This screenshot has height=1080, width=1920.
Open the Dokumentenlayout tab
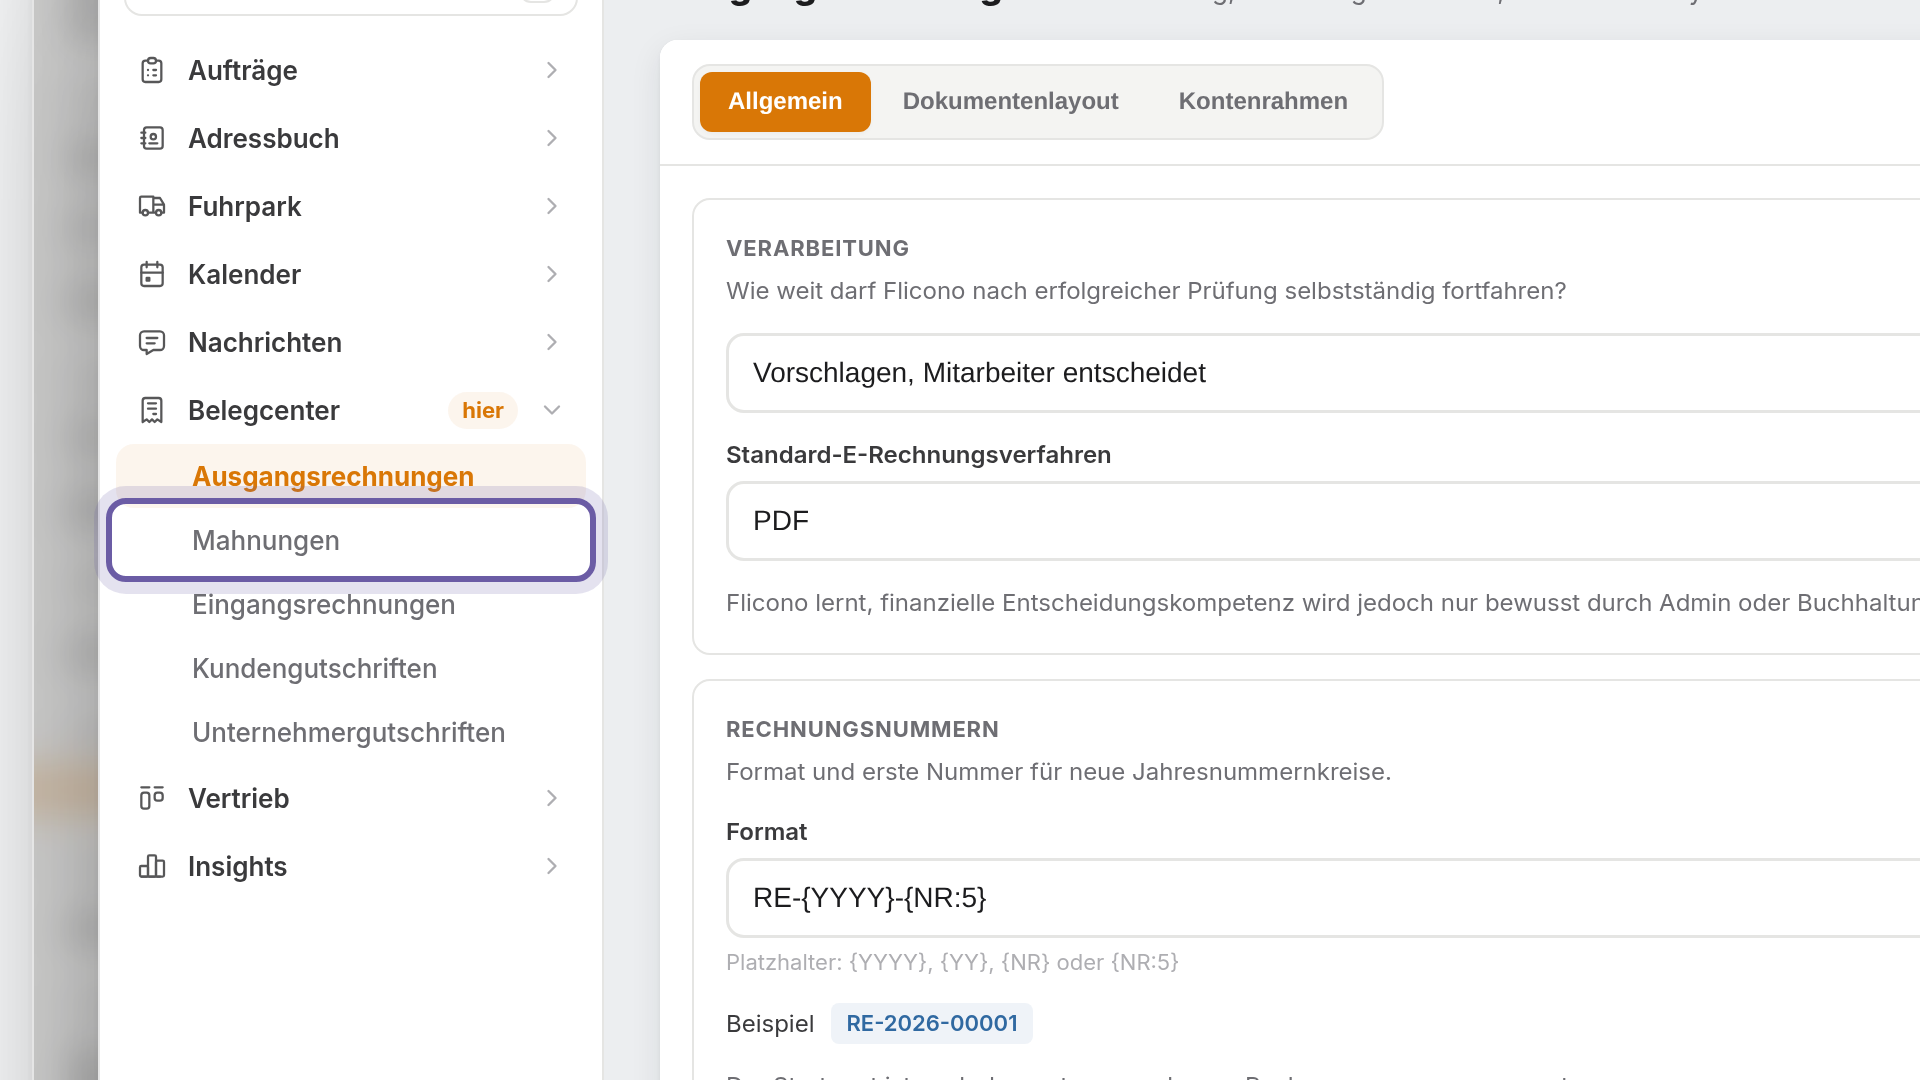(1010, 101)
